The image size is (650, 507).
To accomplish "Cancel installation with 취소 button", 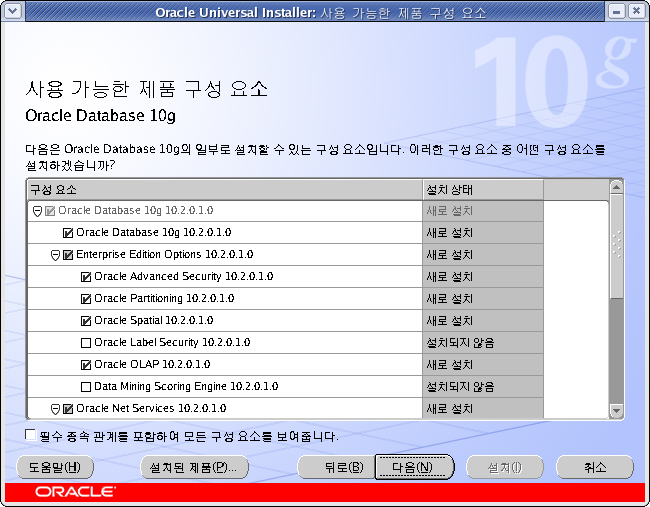I will (595, 468).
